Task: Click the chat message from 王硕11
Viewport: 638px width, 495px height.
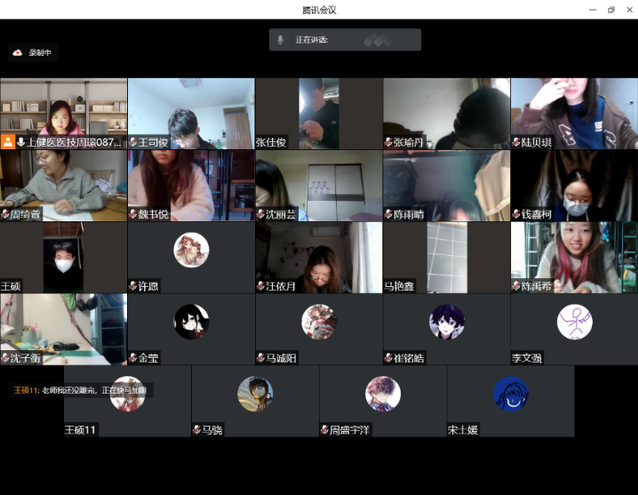Action: point(79,390)
